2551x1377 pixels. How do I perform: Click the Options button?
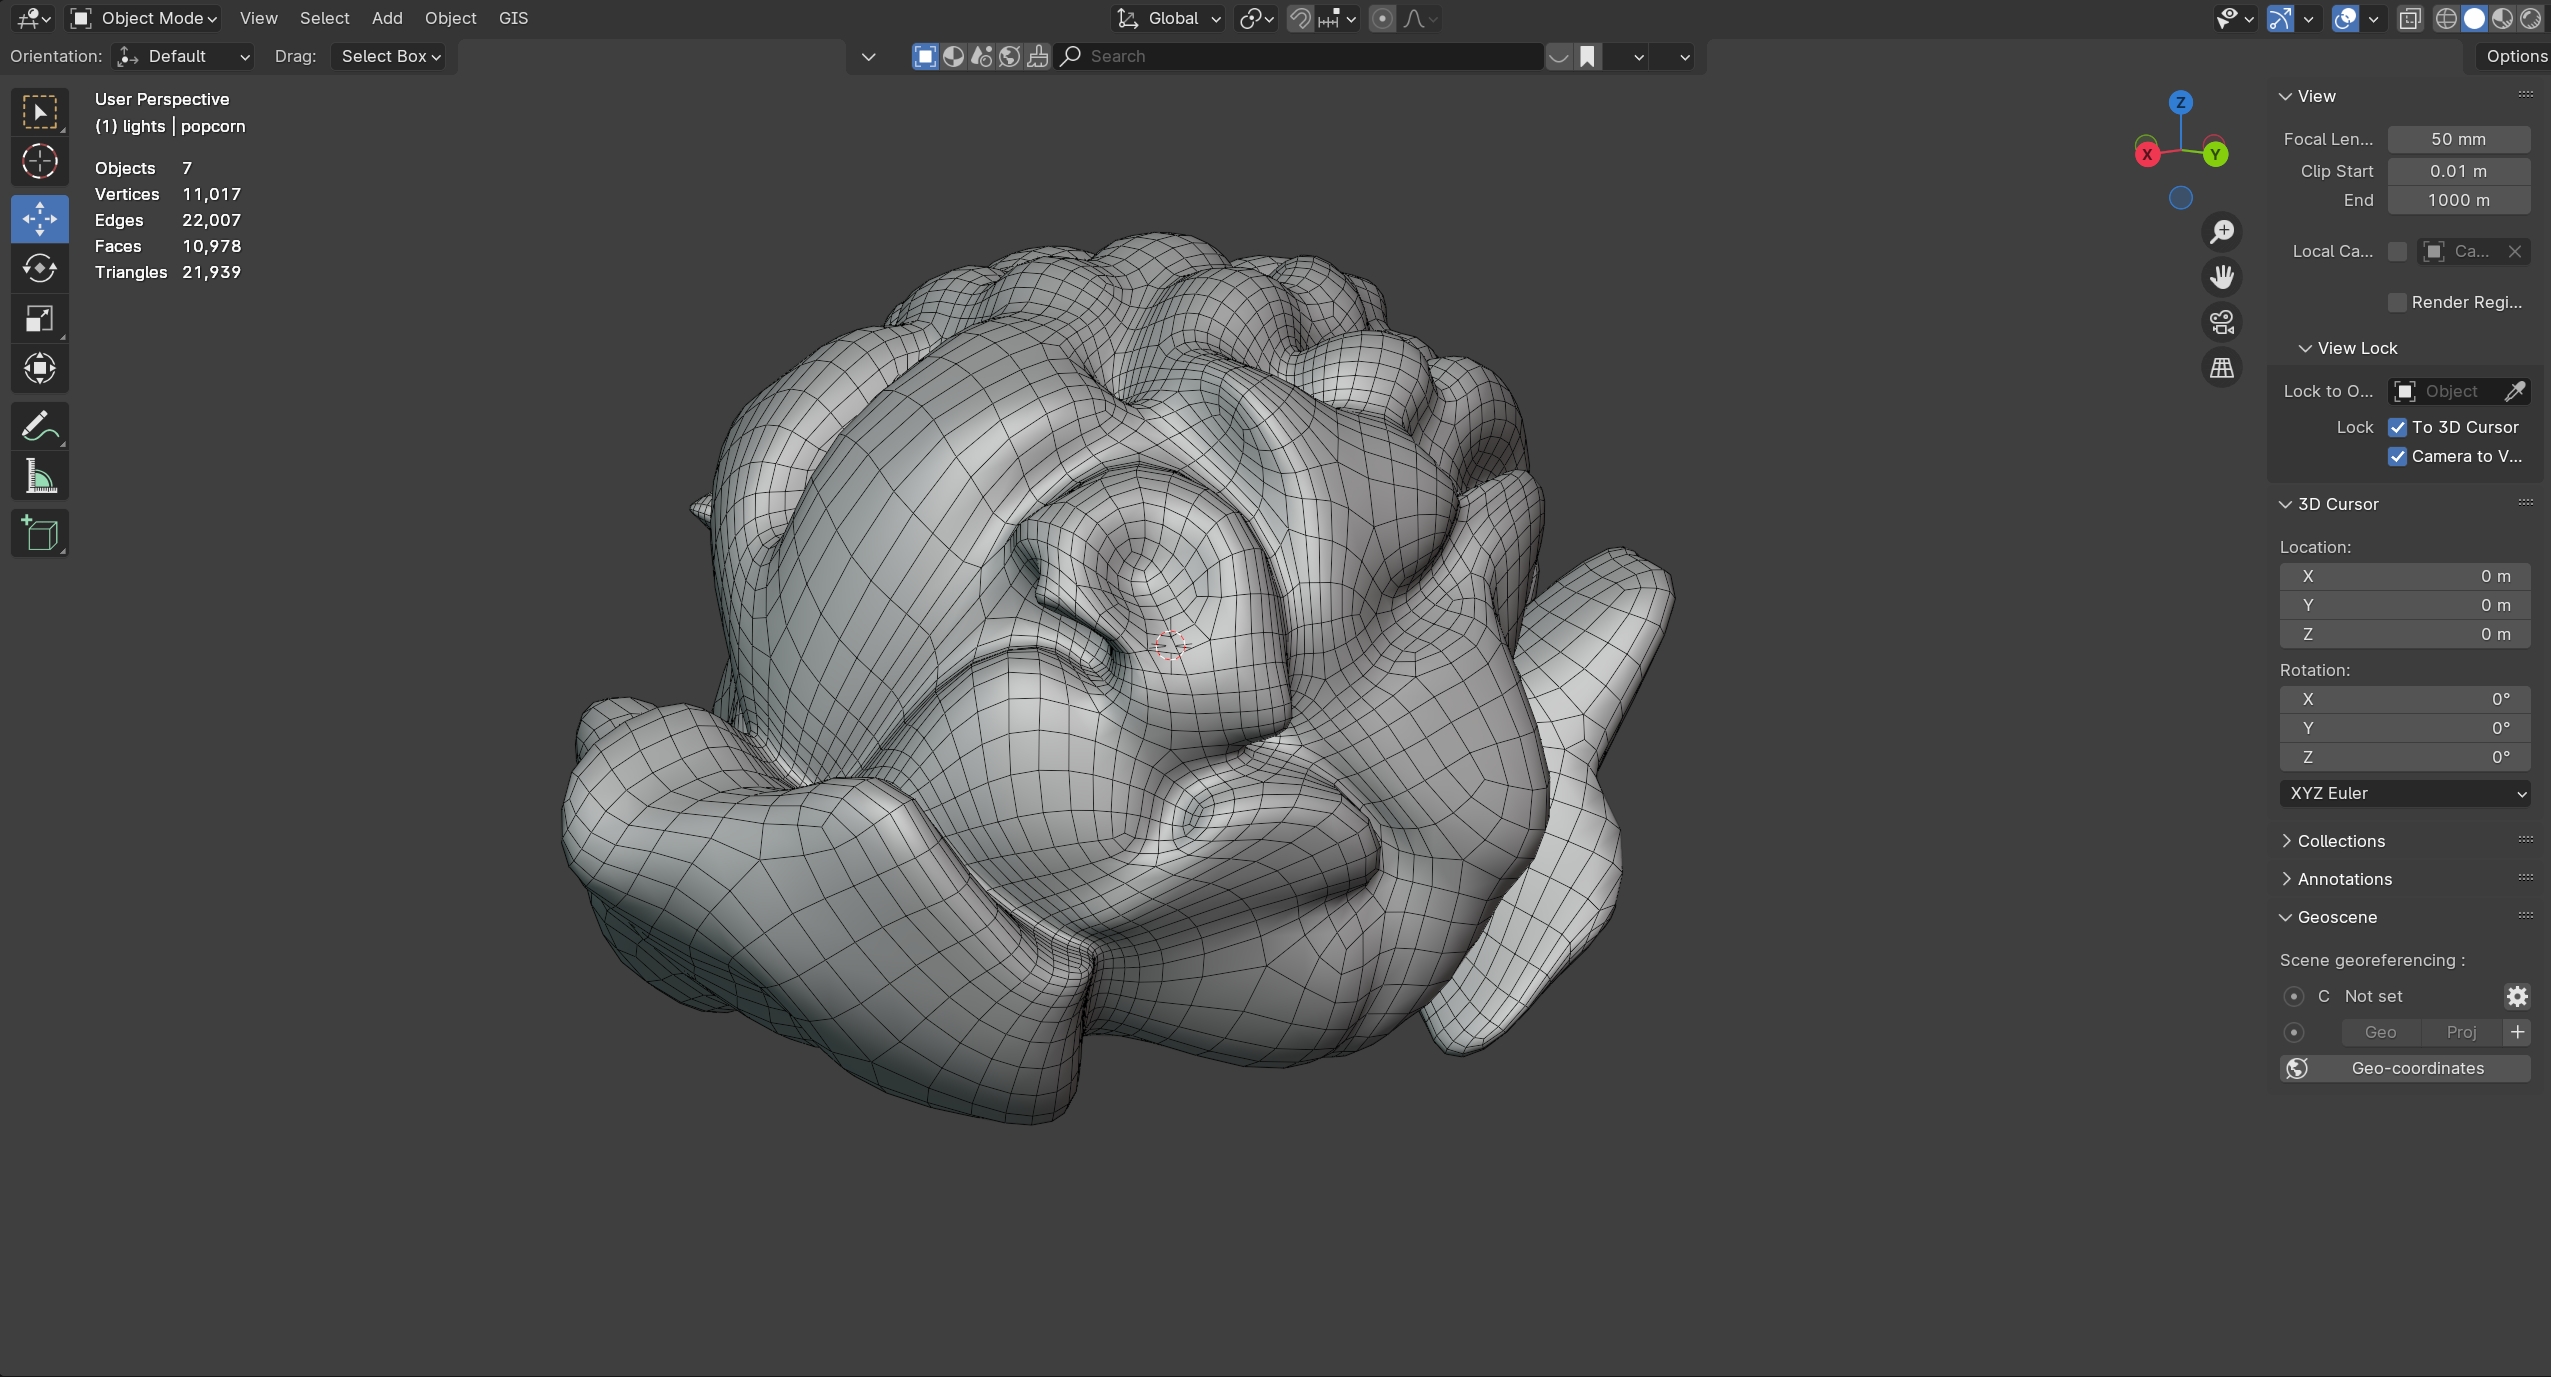coord(2515,56)
